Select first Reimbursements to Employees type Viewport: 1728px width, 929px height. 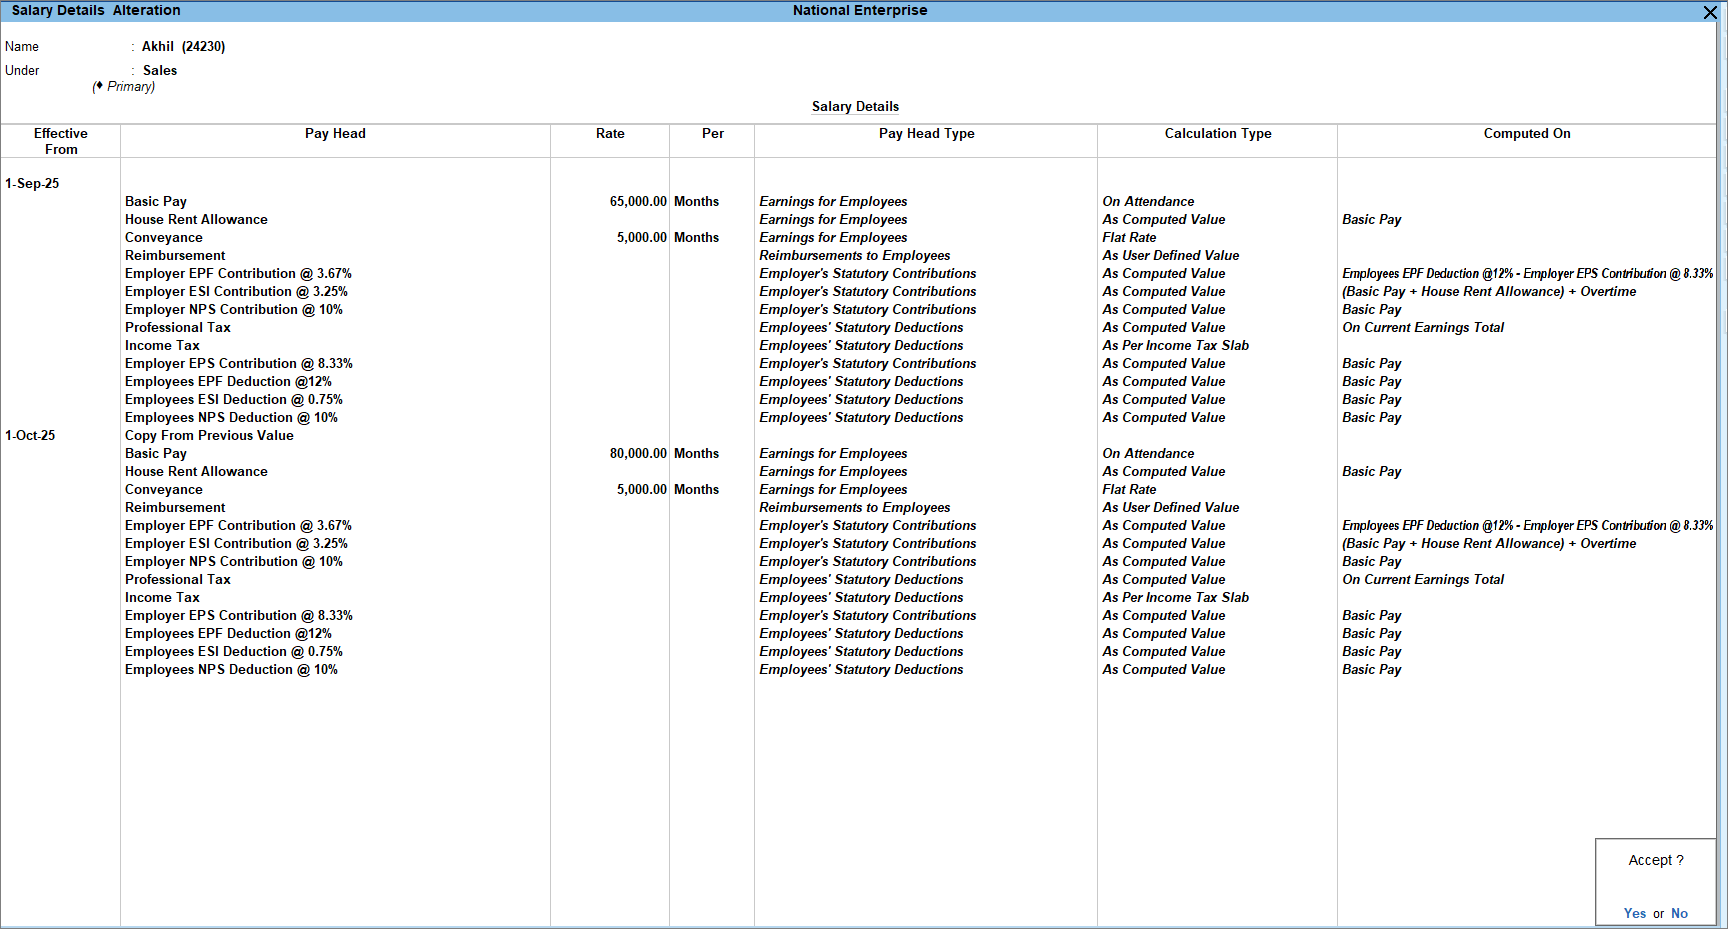[x=854, y=256]
